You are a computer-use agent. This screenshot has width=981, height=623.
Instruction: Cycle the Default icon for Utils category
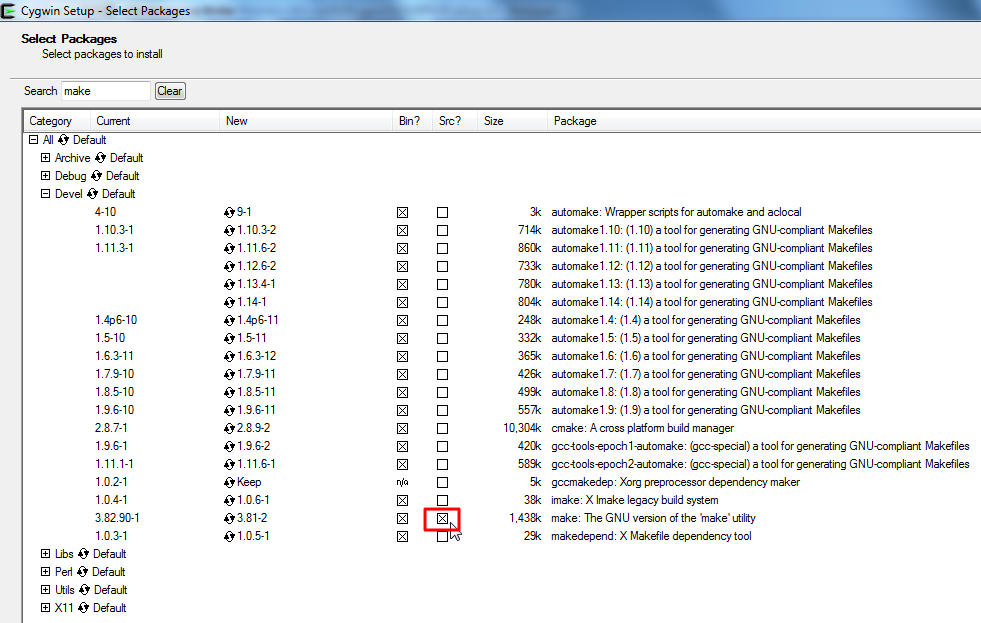click(84, 590)
